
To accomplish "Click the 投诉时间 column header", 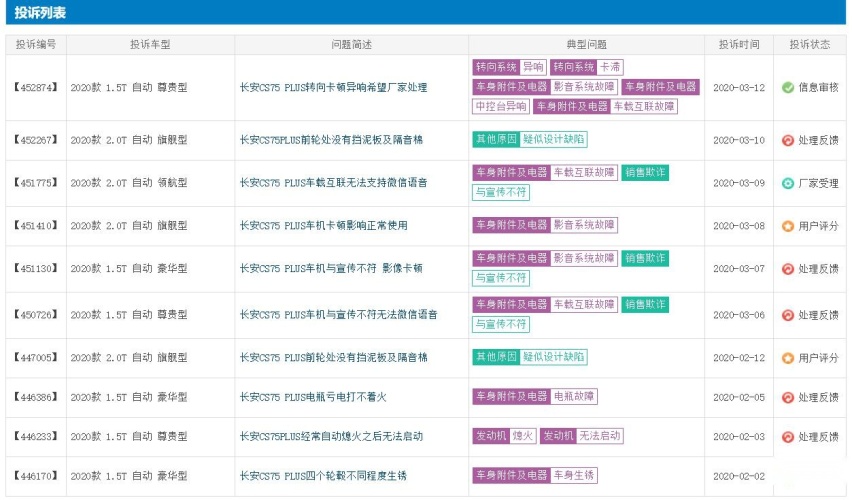I will pos(738,45).
